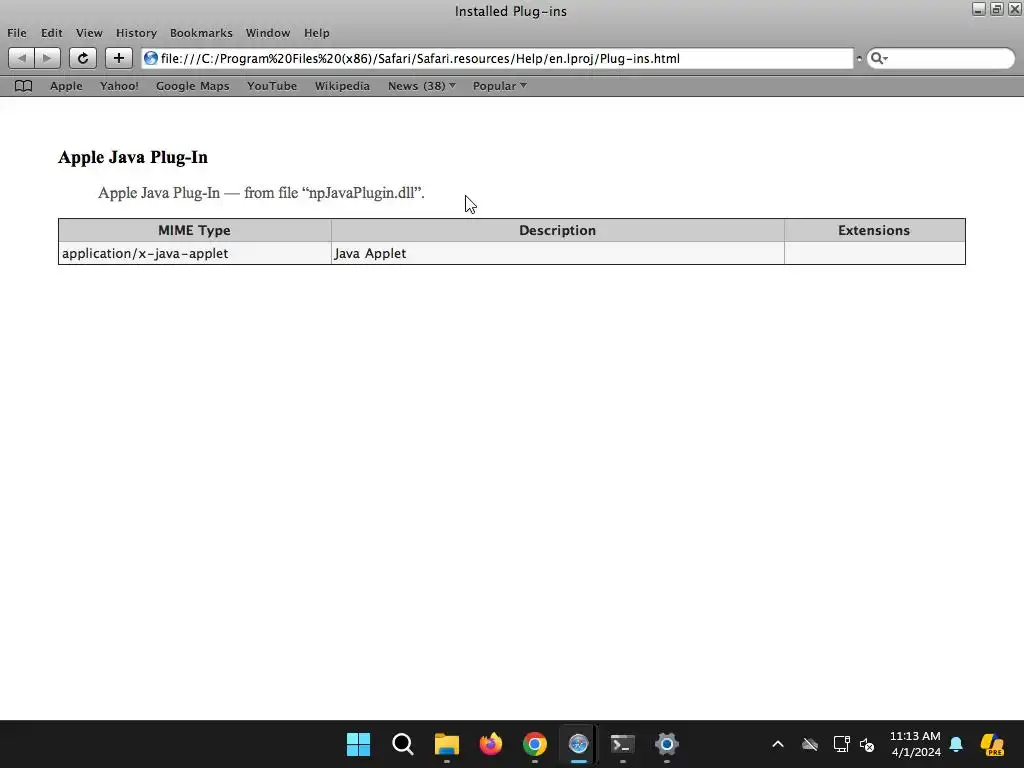This screenshot has height=768, width=1024.
Task: Open network status tray icon
Action: point(841,744)
